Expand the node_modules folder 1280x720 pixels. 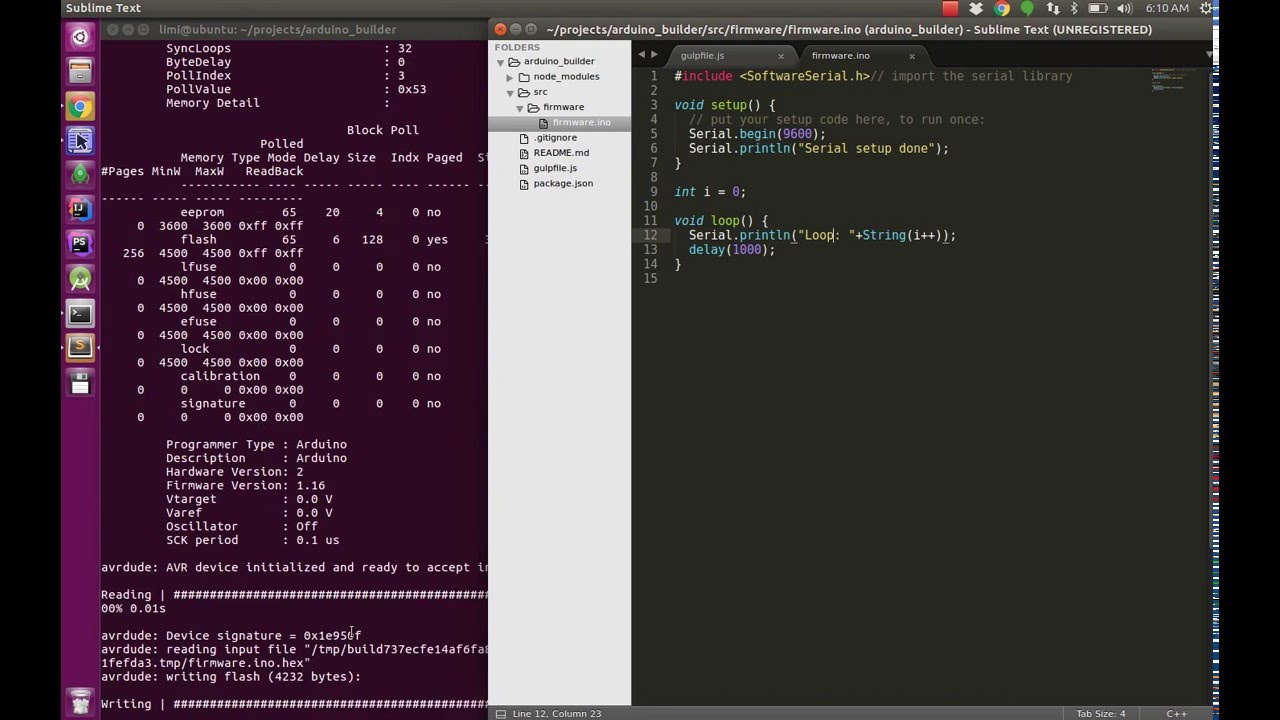pyautogui.click(x=510, y=77)
